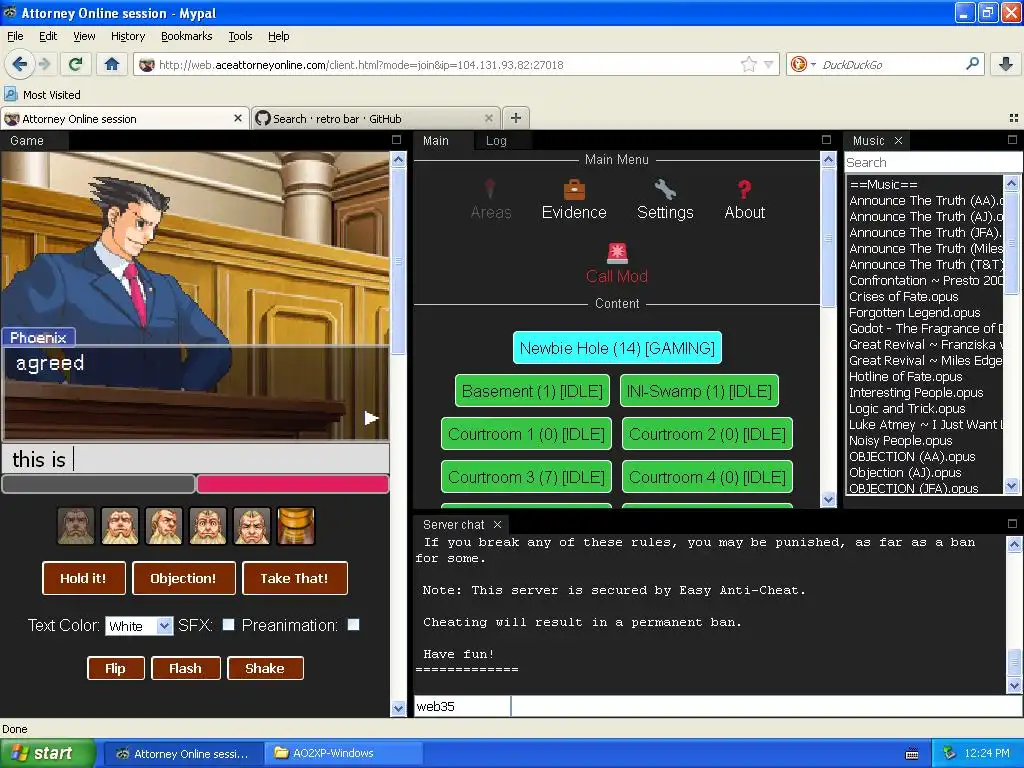
Task: Click the Music search field
Action: coord(933,162)
